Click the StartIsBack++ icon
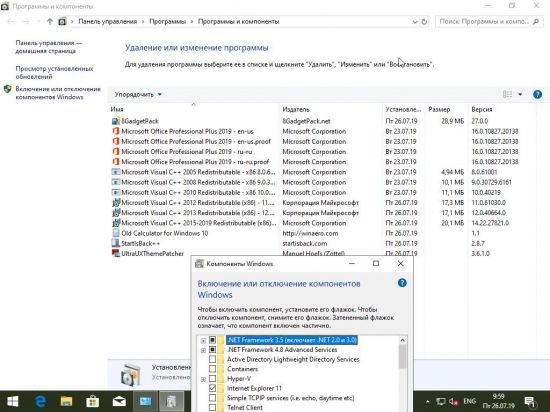This screenshot has width=550, height=412. [116, 243]
